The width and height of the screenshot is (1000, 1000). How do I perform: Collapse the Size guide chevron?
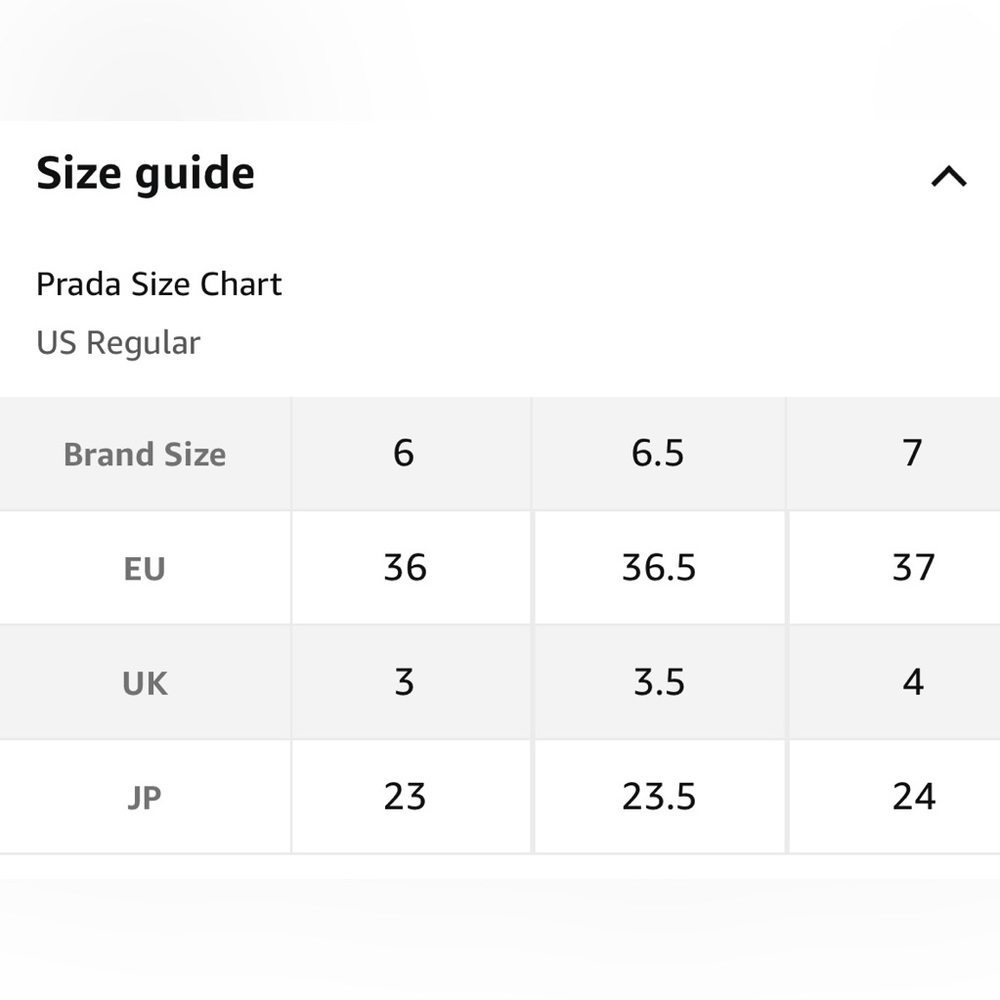[948, 177]
